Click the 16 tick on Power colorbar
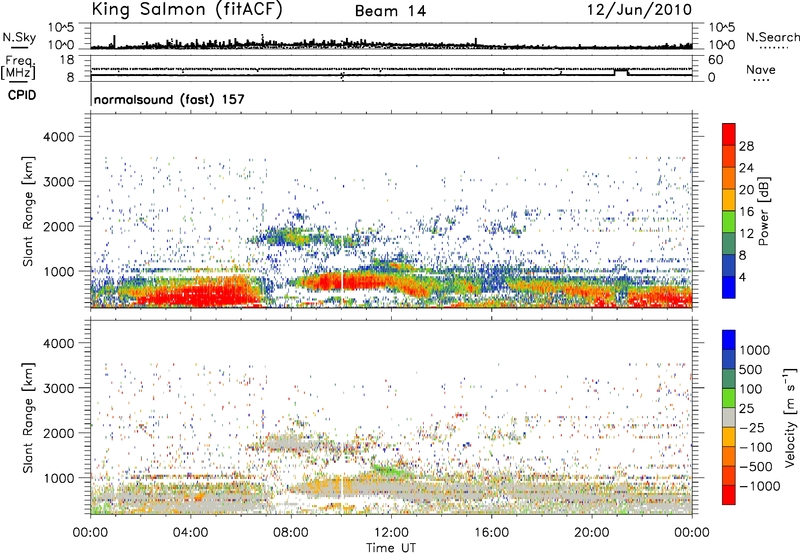 point(746,212)
